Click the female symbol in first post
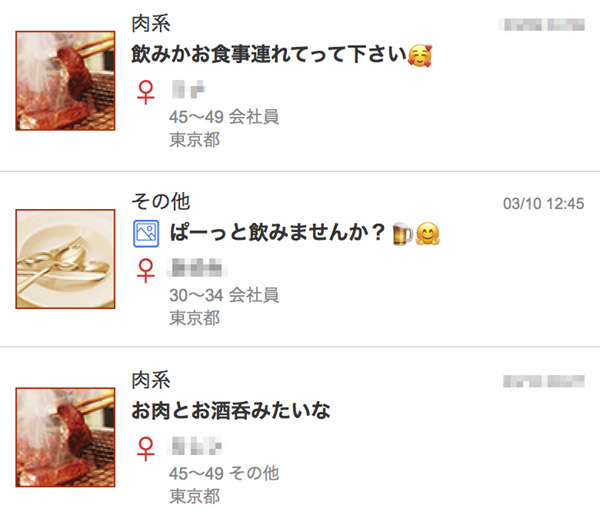Screen dimensions: 600x515 [145, 92]
